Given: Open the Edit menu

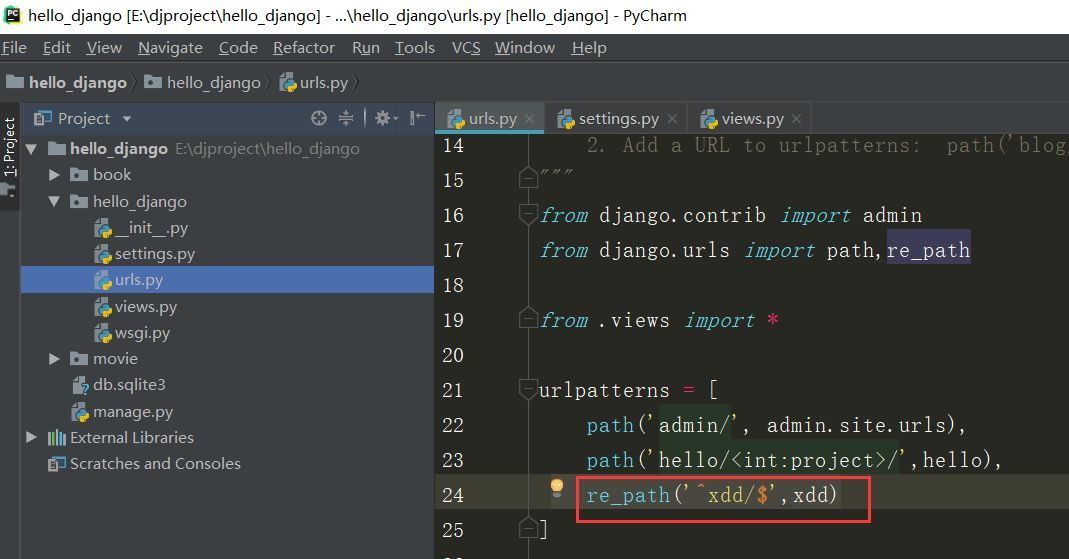Looking at the screenshot, I should (57, 48).
